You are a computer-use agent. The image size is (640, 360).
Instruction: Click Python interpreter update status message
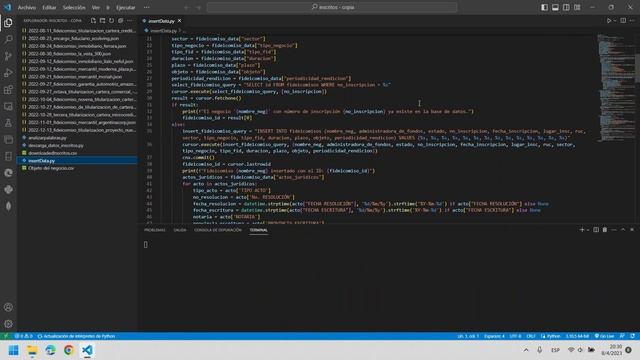point(76,336)
